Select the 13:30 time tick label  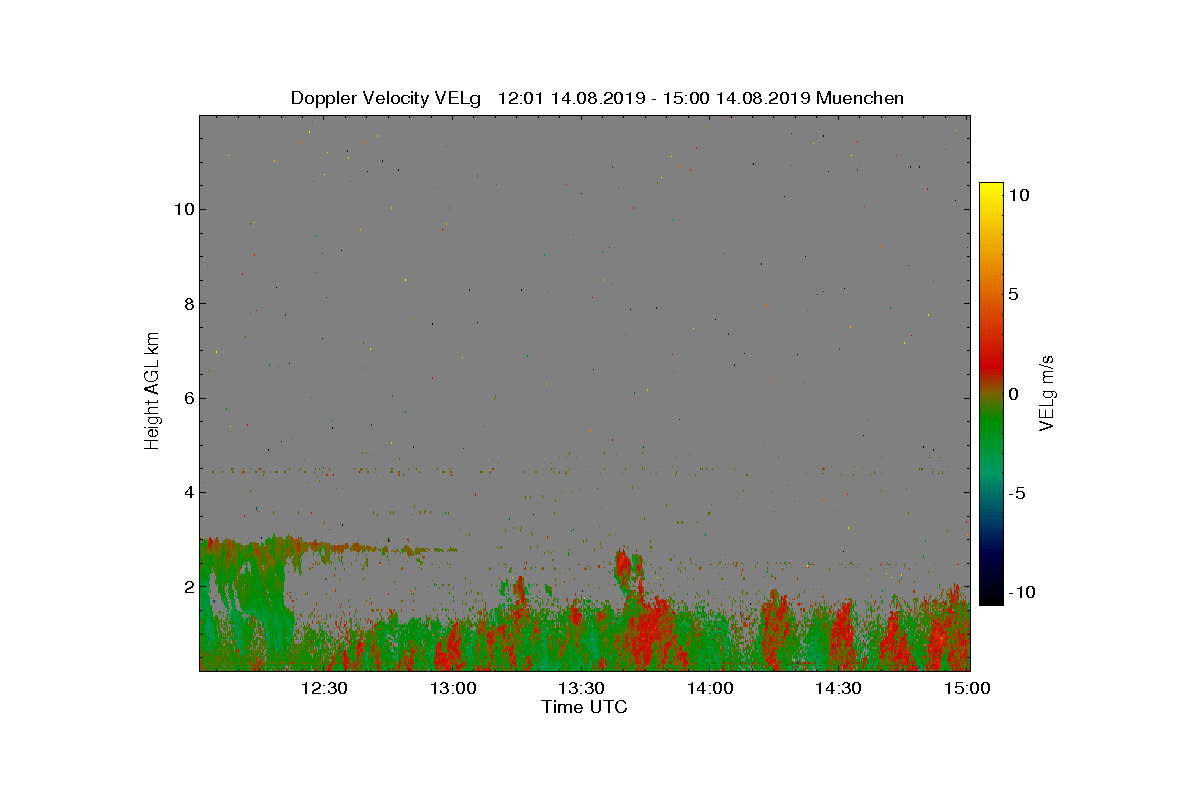tap(581, 688)
